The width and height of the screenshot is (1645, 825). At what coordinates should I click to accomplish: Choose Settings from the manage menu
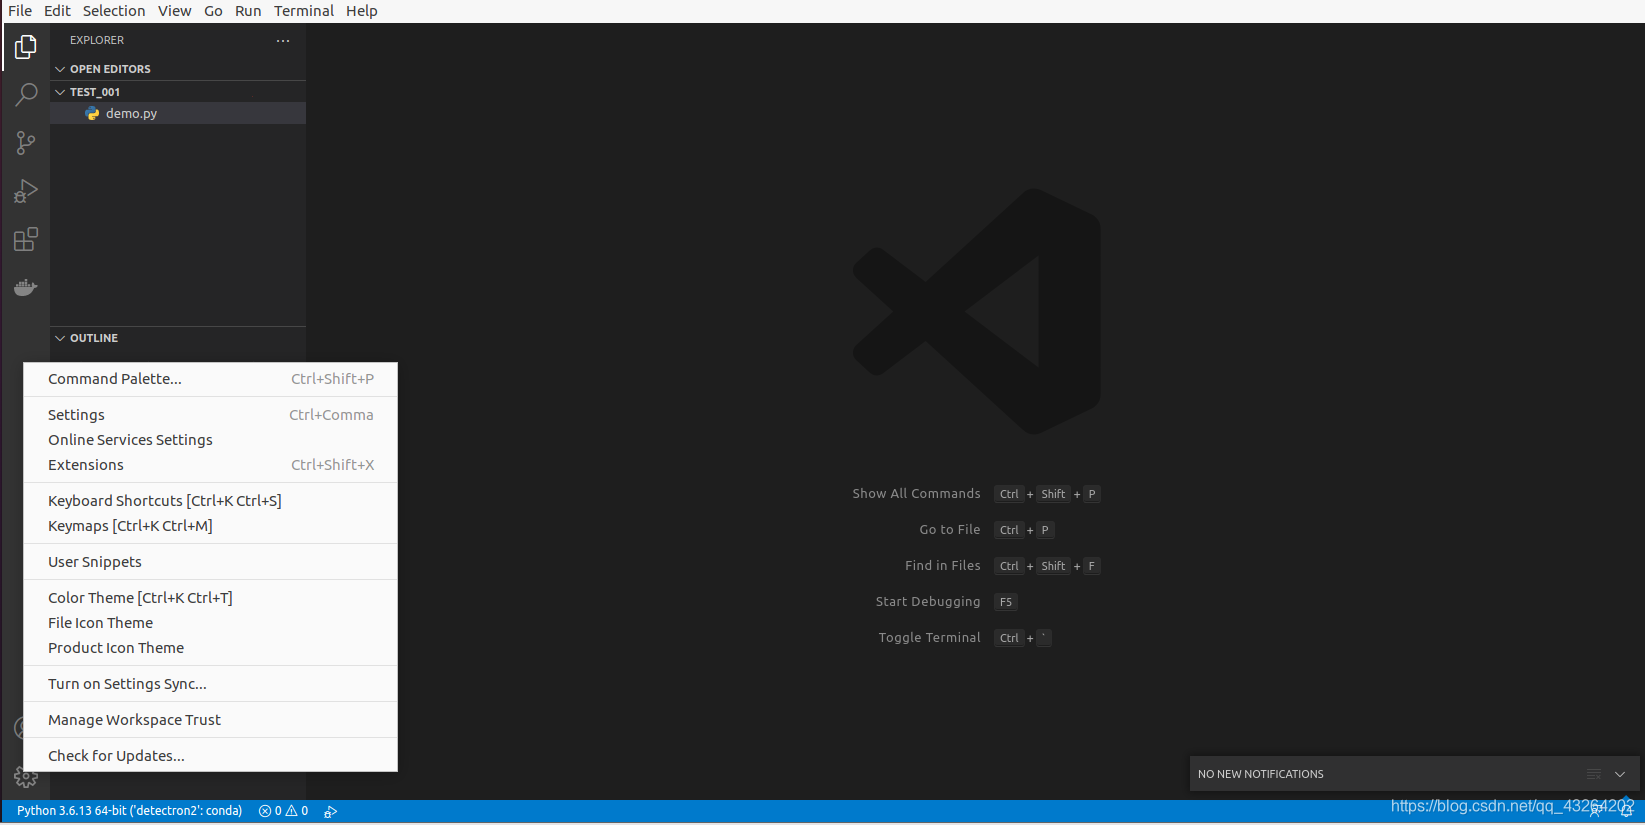(211, 415)
